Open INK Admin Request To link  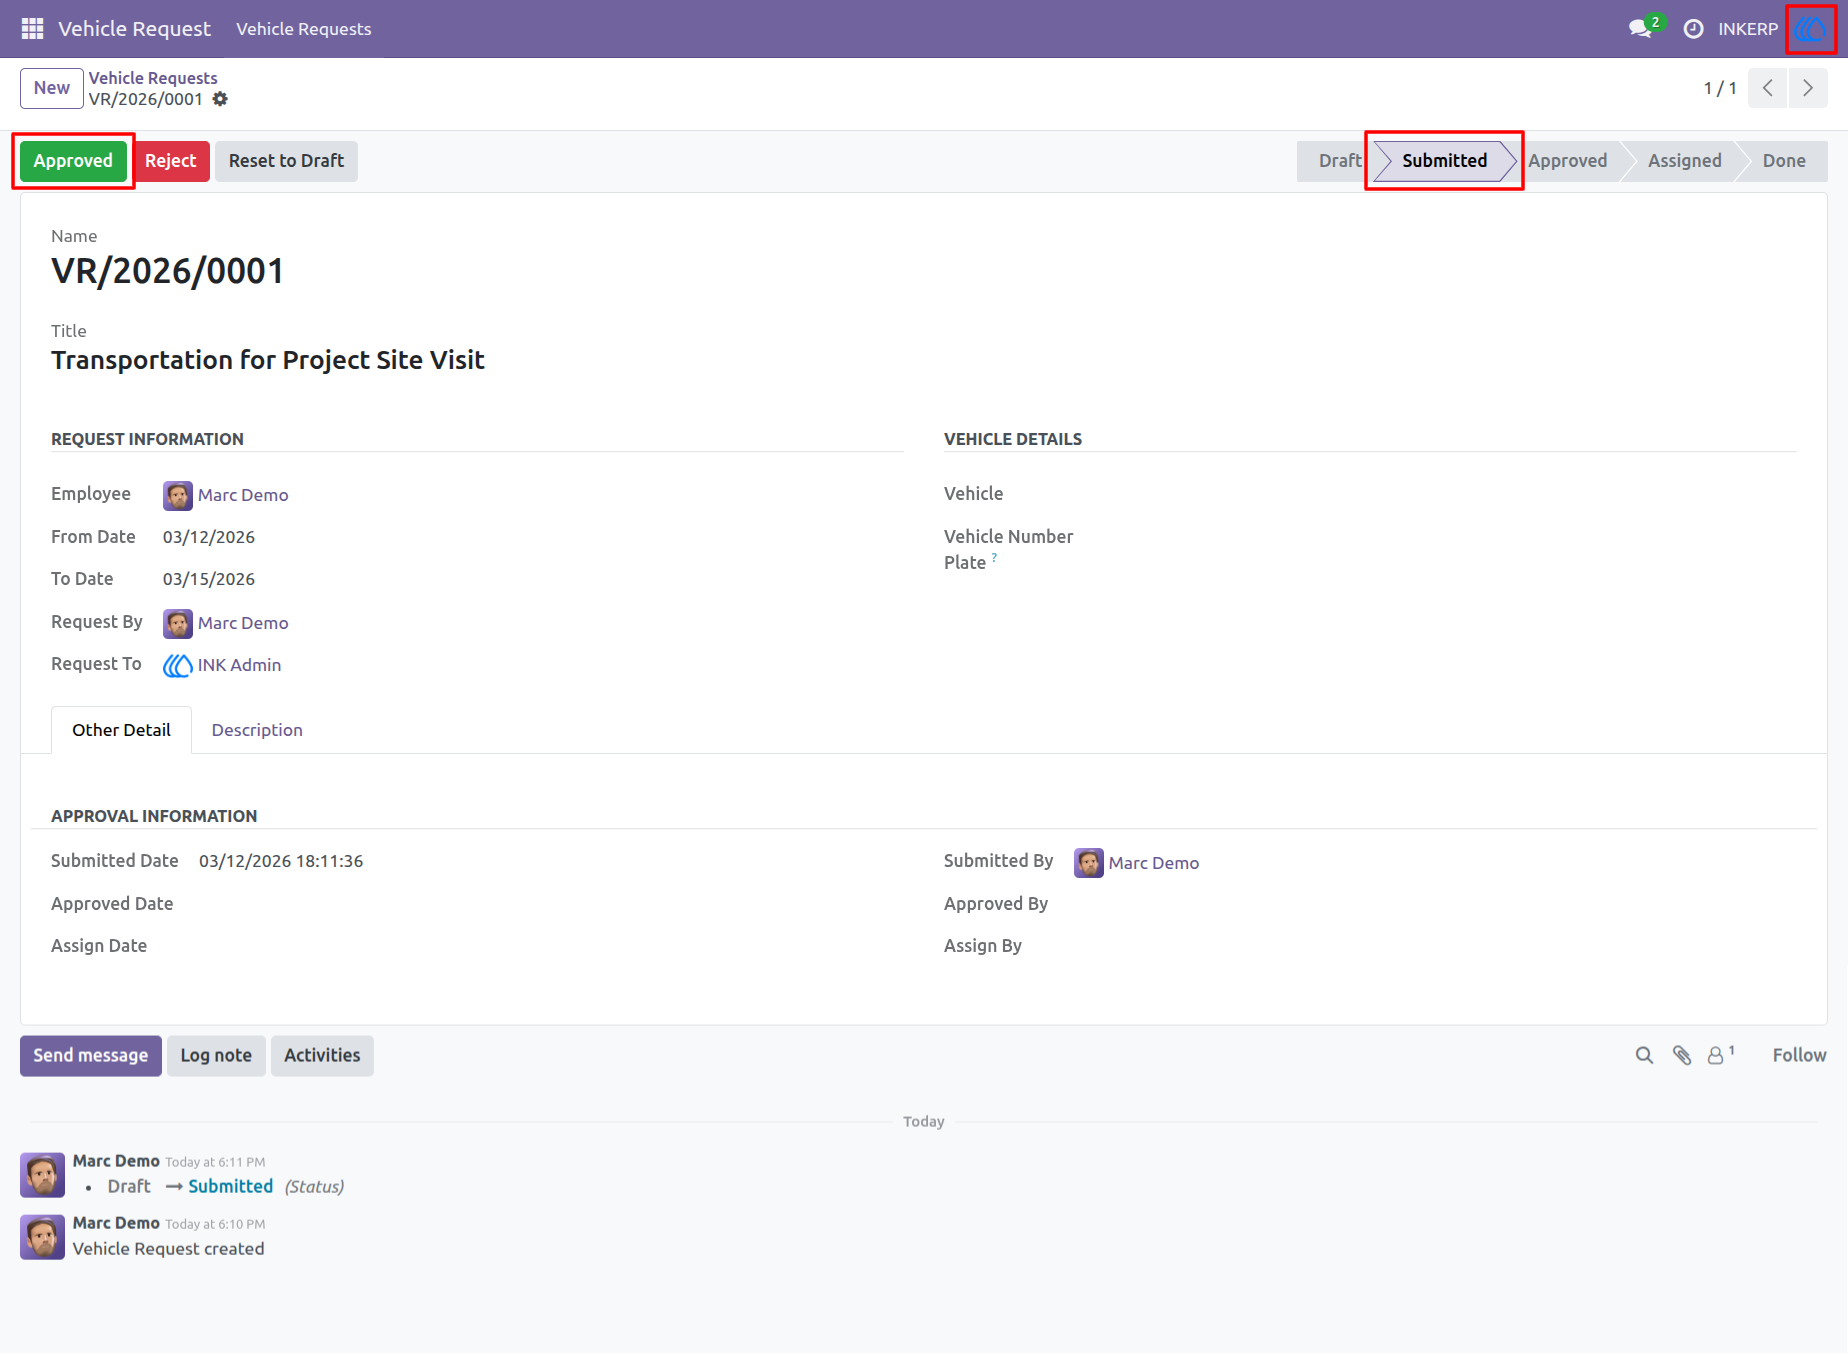[x=239, y=665]
